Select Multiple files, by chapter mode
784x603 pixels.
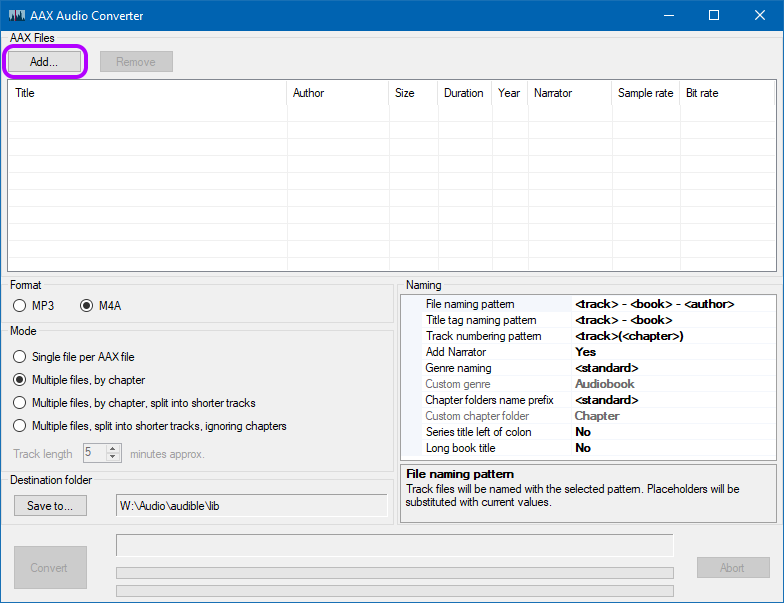click(20, 380)
